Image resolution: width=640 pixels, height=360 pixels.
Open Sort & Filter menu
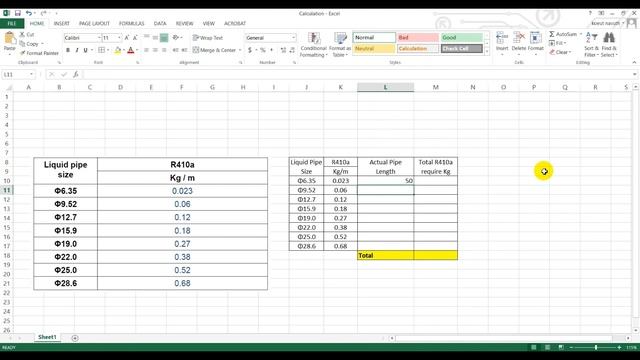(591, 44)
